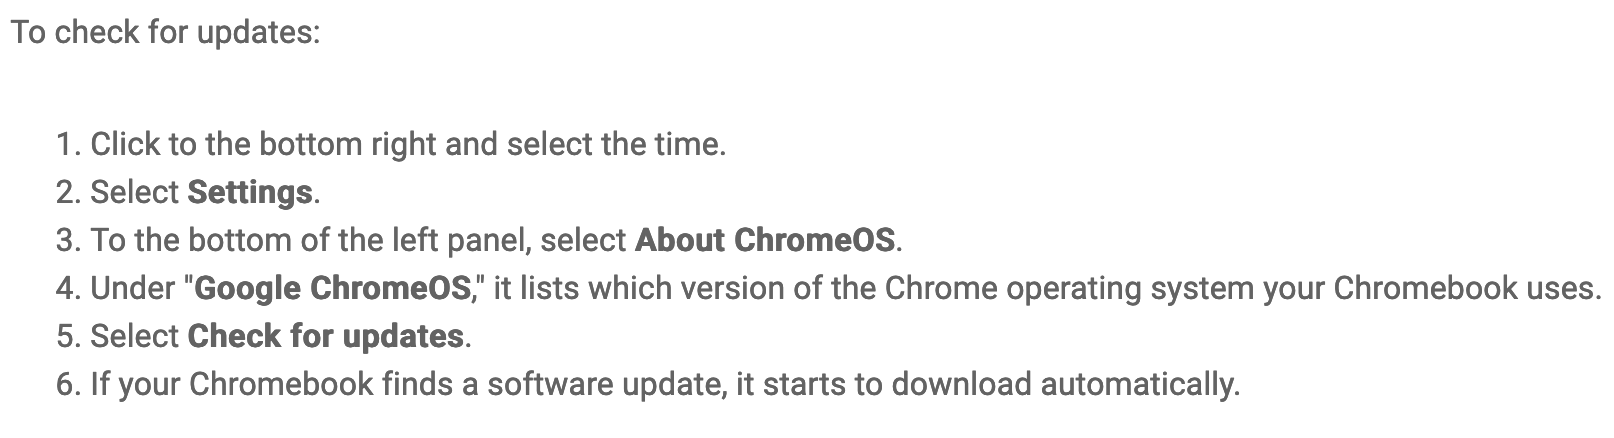Click the "To check for updates:" heading text
This screenshot has width=1614, height=438.
[x=166, y=32]
